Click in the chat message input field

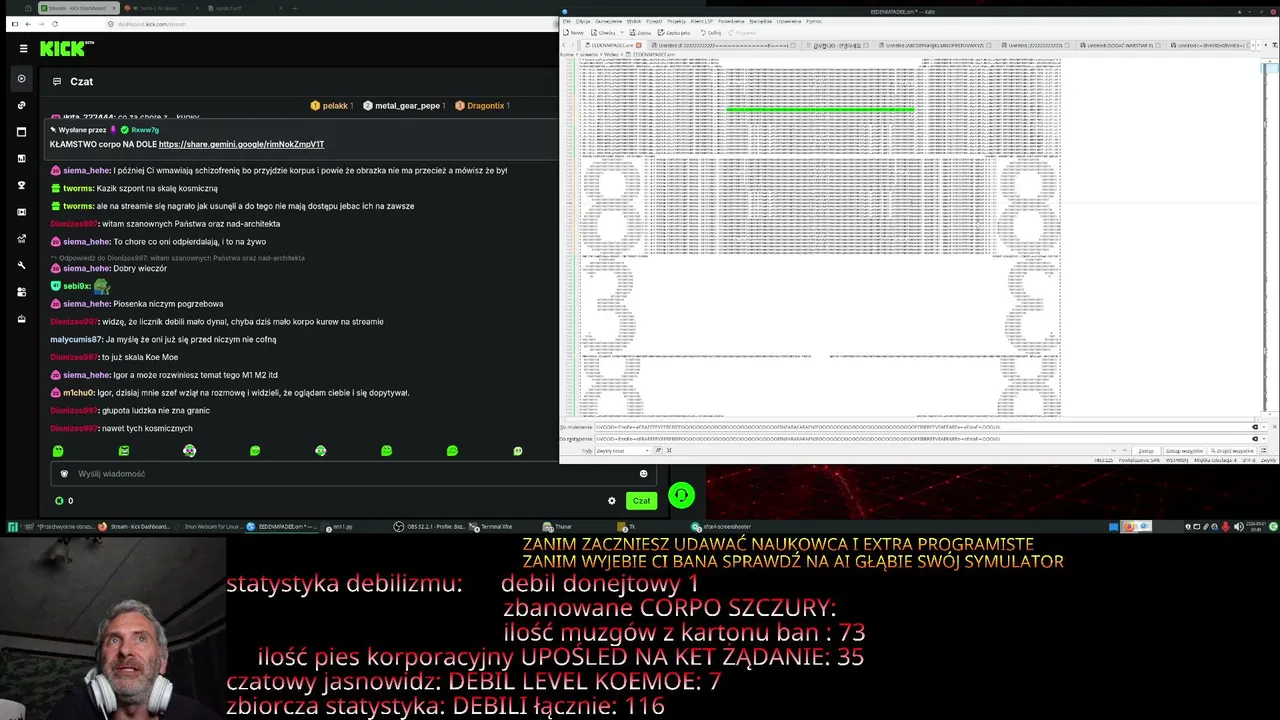click(350, 474)
